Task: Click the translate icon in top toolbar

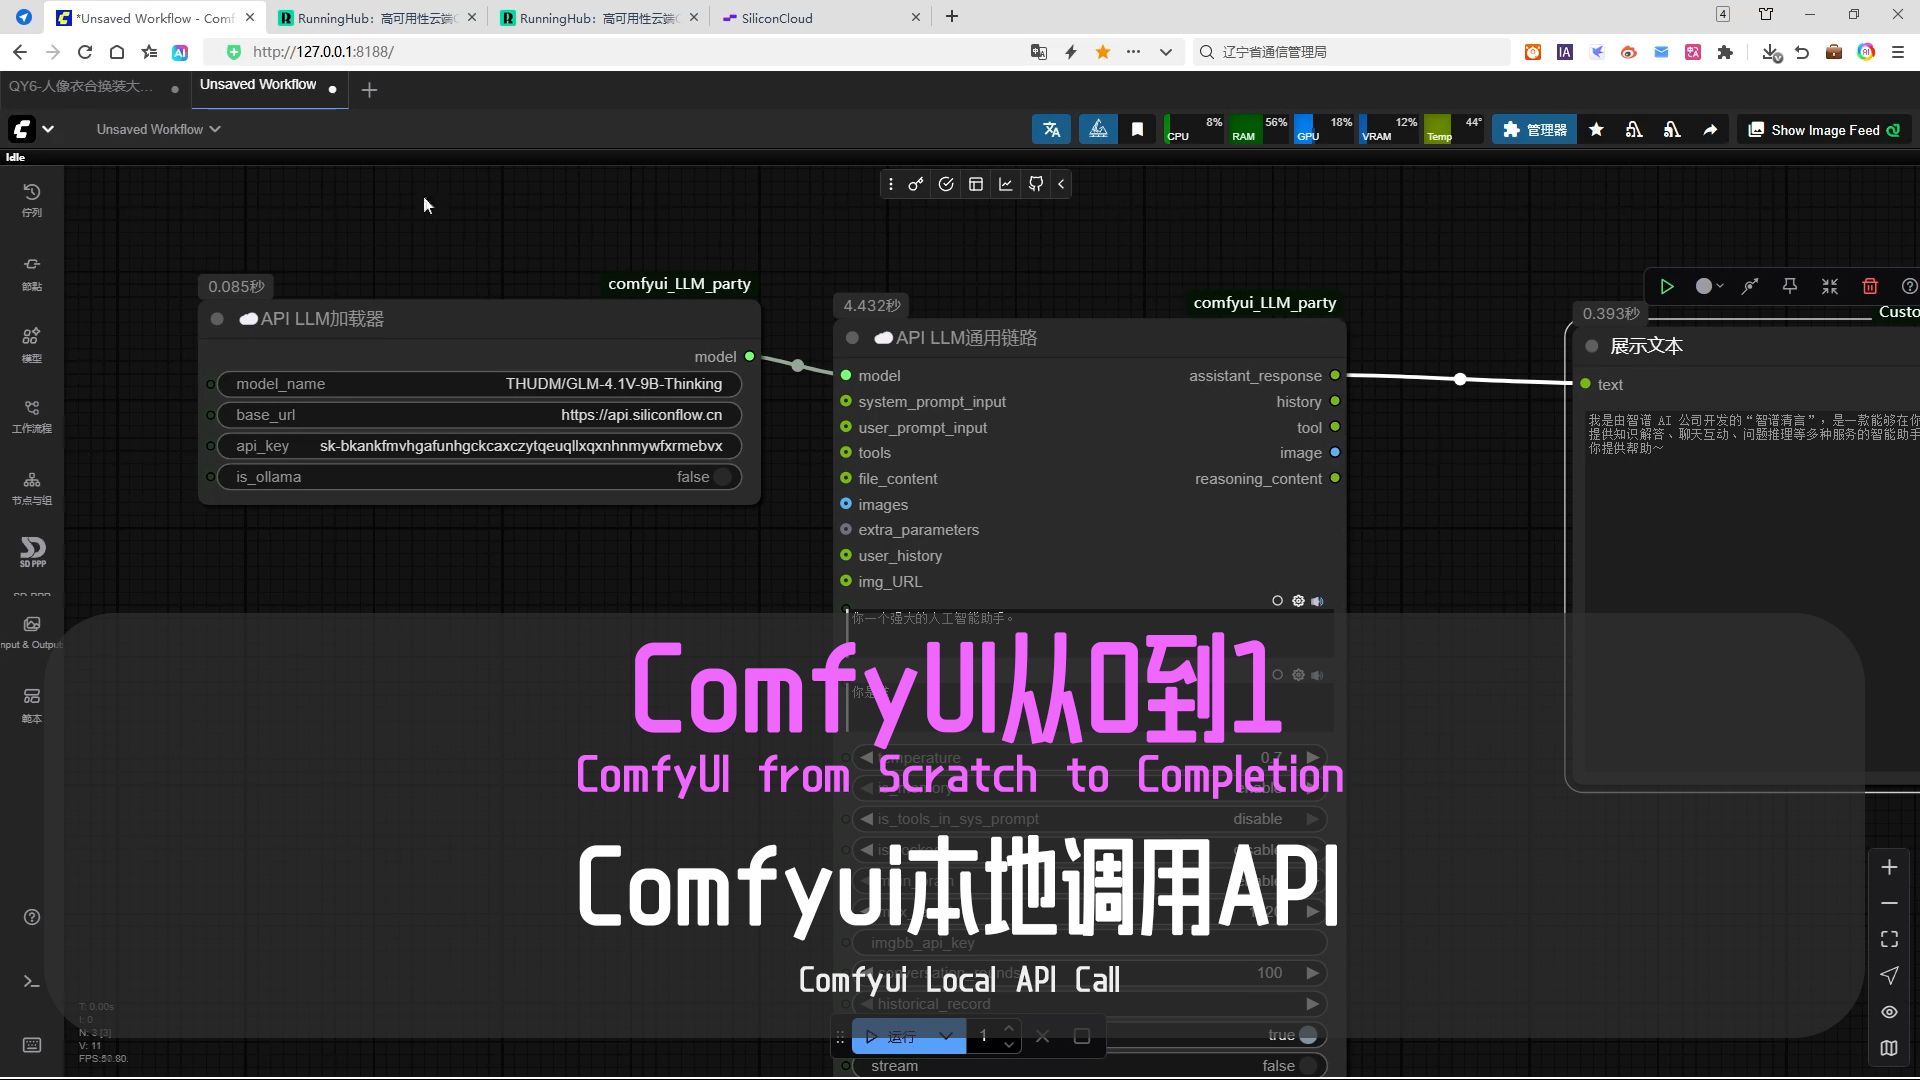Action: click(x=1051, y=129)
